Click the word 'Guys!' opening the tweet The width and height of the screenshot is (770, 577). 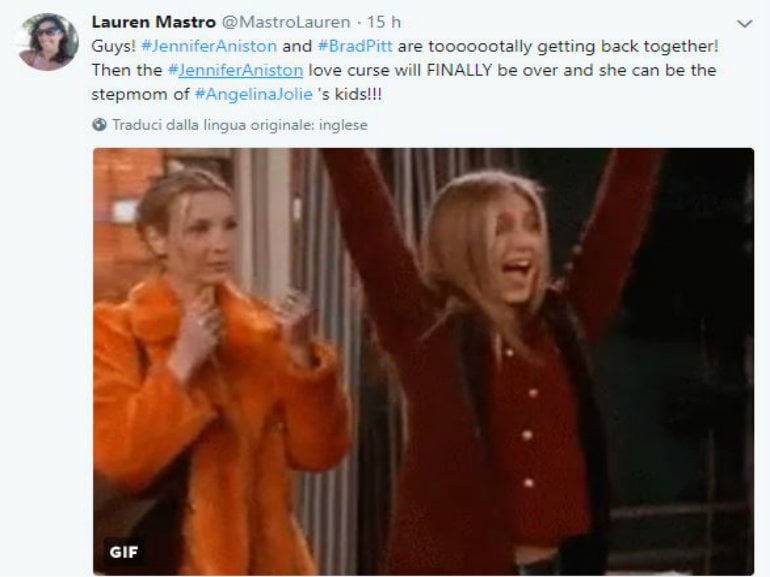(x=113, y=46)
